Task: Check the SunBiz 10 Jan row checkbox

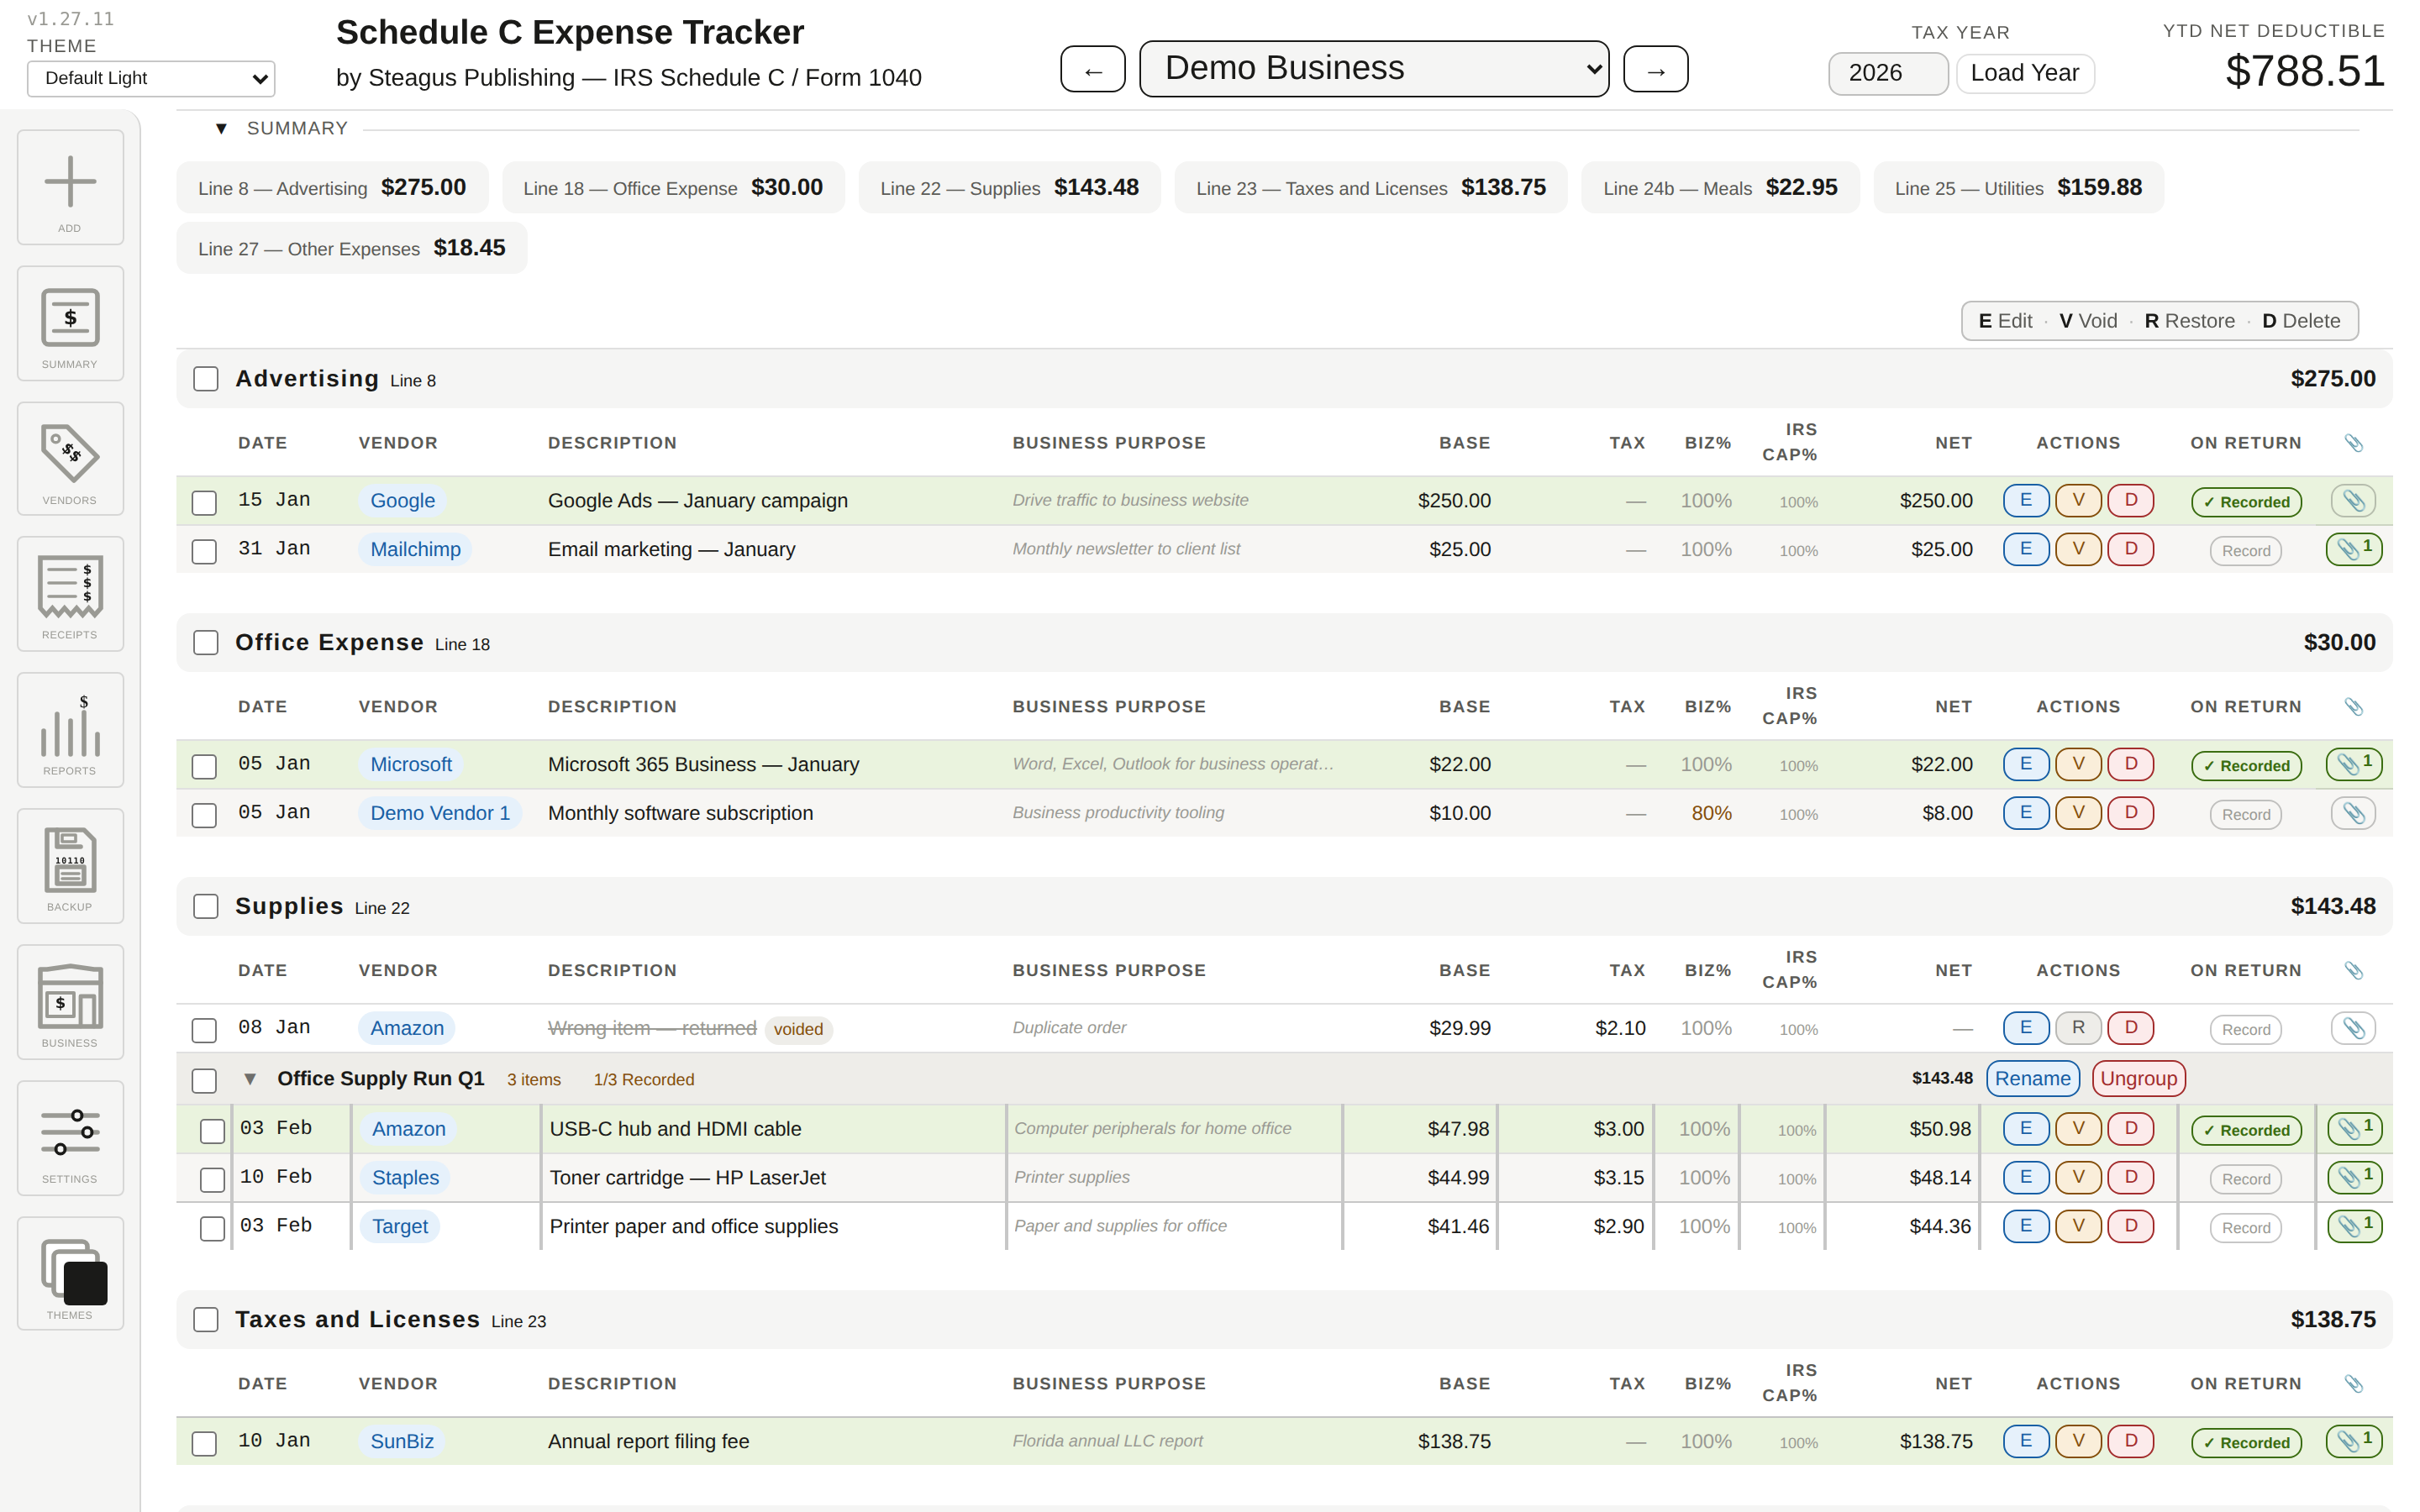Action: (204, 1443)
